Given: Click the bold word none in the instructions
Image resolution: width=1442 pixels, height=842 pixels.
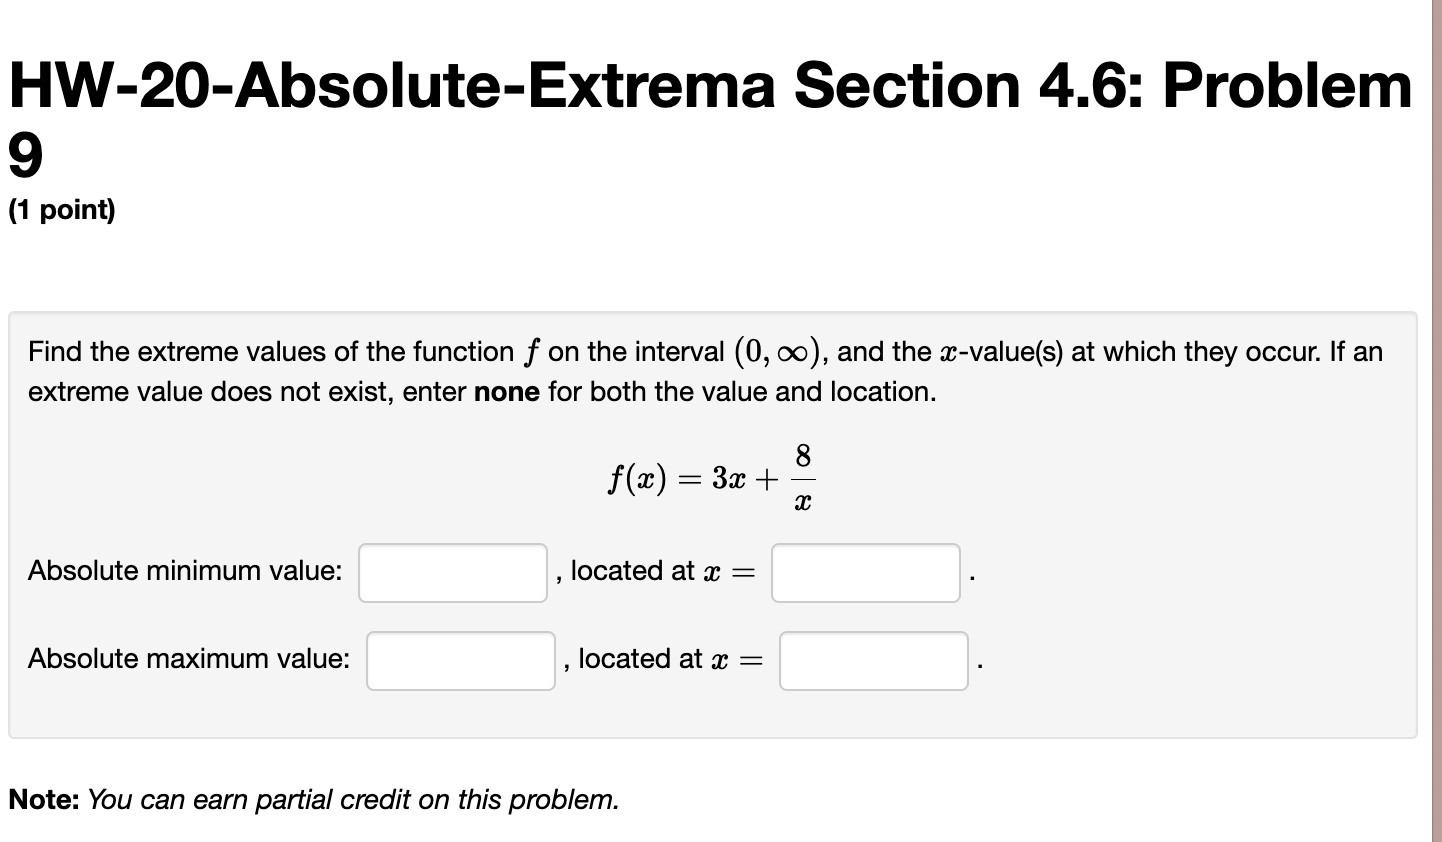Looking at the screenshot, I should point(506,392).
